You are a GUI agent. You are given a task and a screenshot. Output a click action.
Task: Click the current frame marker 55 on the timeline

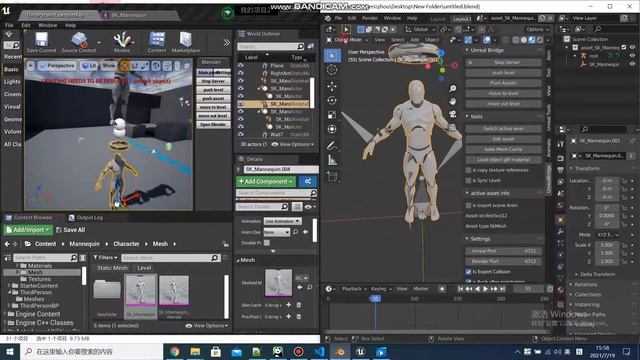[x=375, y=299]
